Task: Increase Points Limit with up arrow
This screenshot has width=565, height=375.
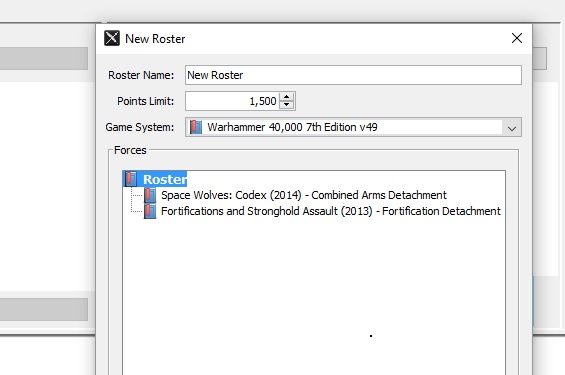Action: 286,97
